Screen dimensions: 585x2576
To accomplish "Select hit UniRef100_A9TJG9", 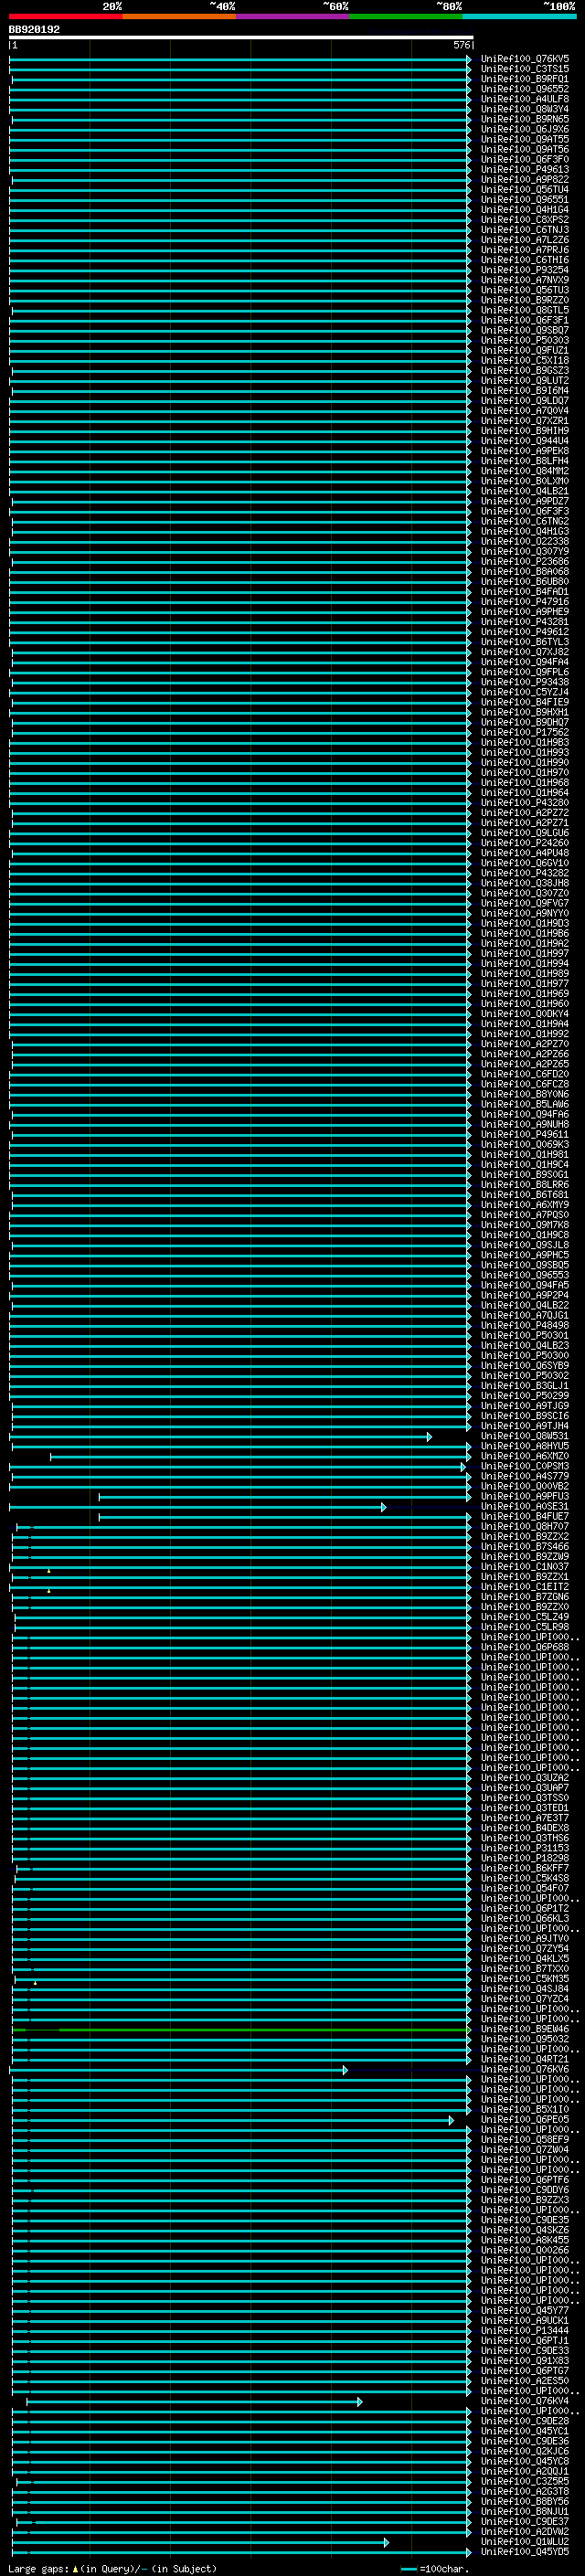I will click(525, 1405).
